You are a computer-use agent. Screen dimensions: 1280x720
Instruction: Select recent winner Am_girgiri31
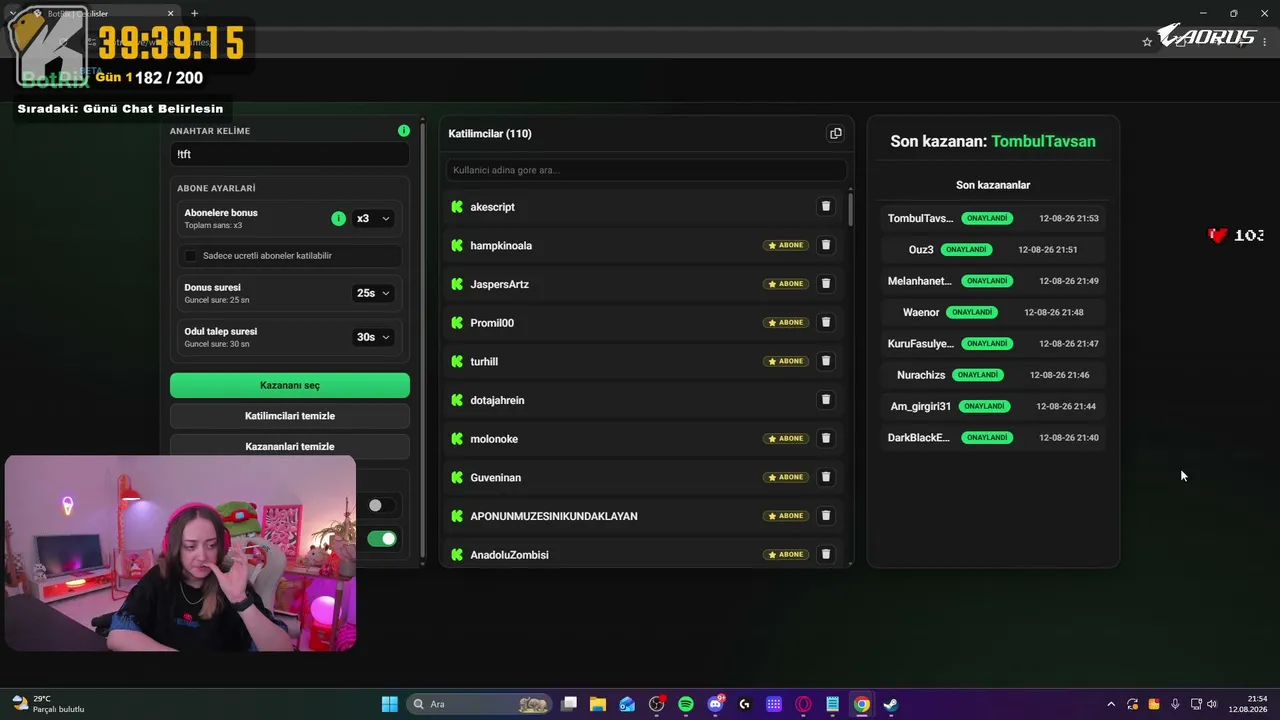pyautogui.click(x=921, y=406)
